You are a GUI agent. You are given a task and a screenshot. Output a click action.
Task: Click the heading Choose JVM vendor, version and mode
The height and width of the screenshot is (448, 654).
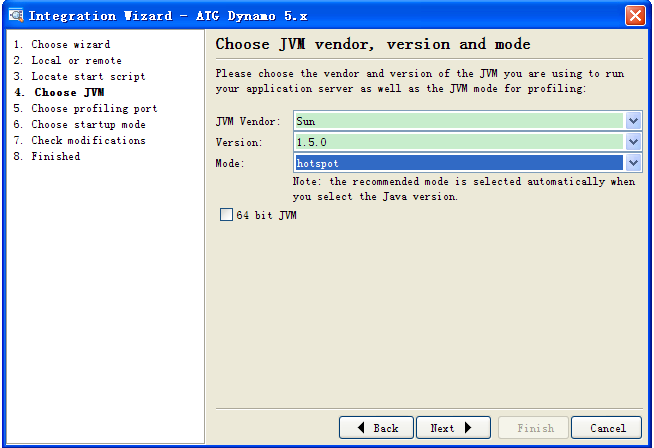coord(373,44)
